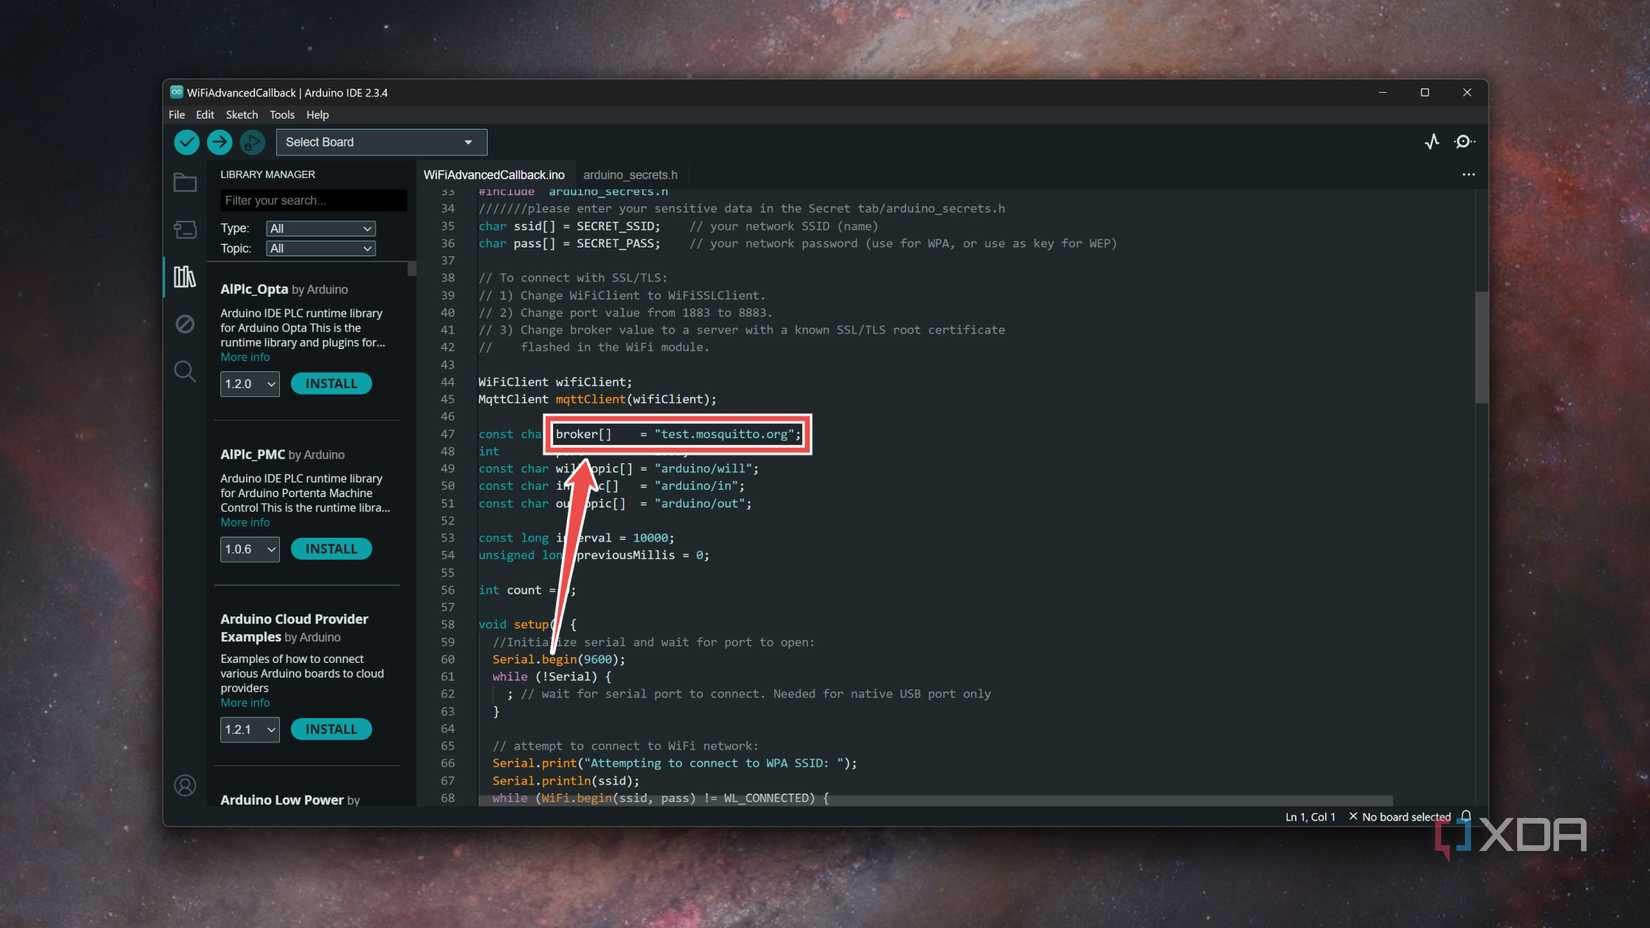Select the Library Manager books icon

click(x=185, y=277)
